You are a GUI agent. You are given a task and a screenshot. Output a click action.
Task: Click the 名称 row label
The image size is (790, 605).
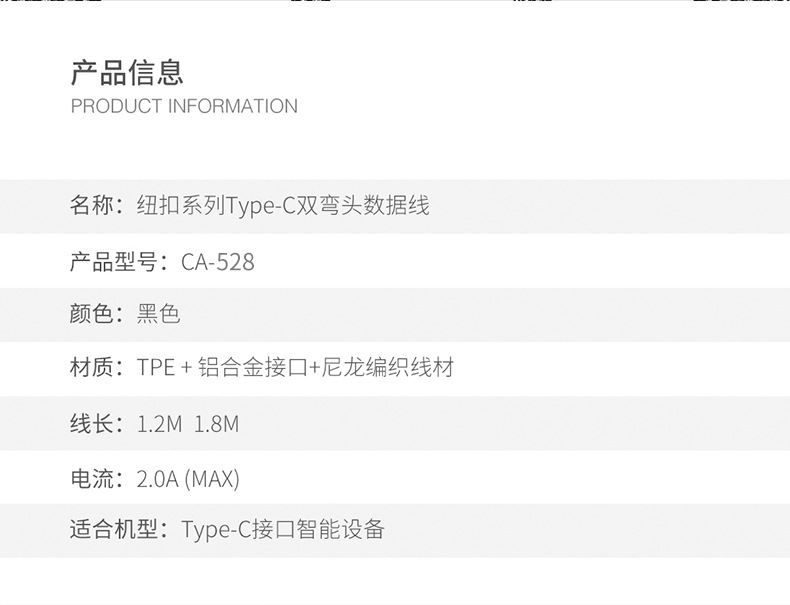coord(92,206)
